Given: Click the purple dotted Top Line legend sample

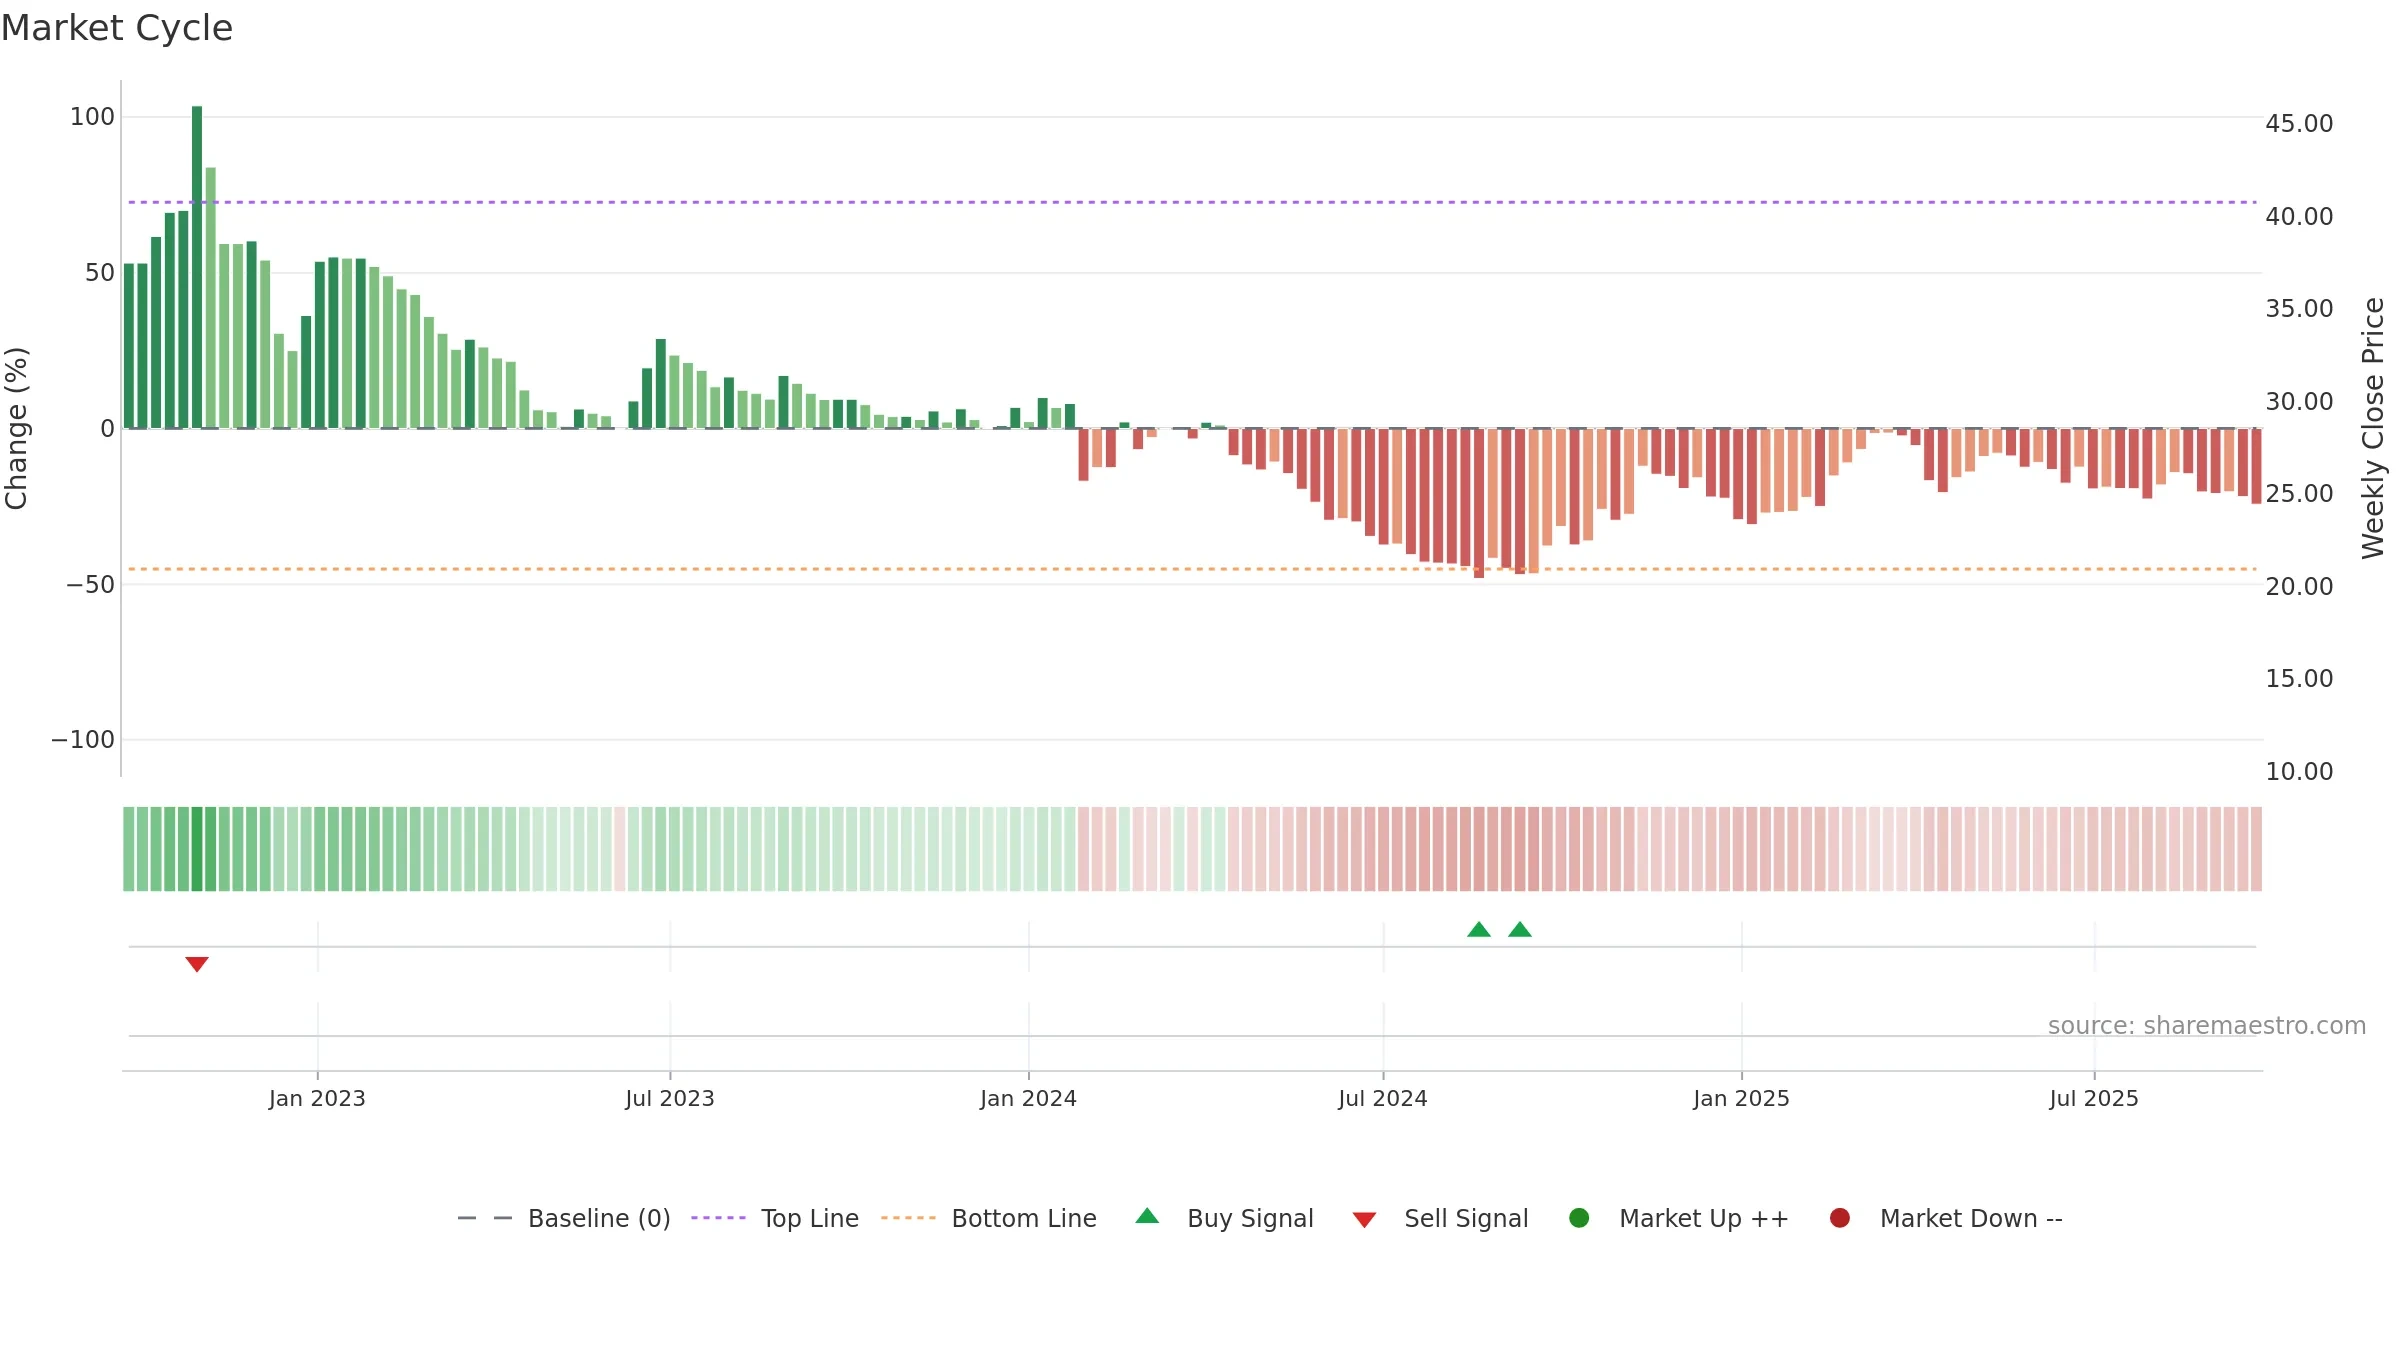Looking at the screenshot, I should 718,1218.
